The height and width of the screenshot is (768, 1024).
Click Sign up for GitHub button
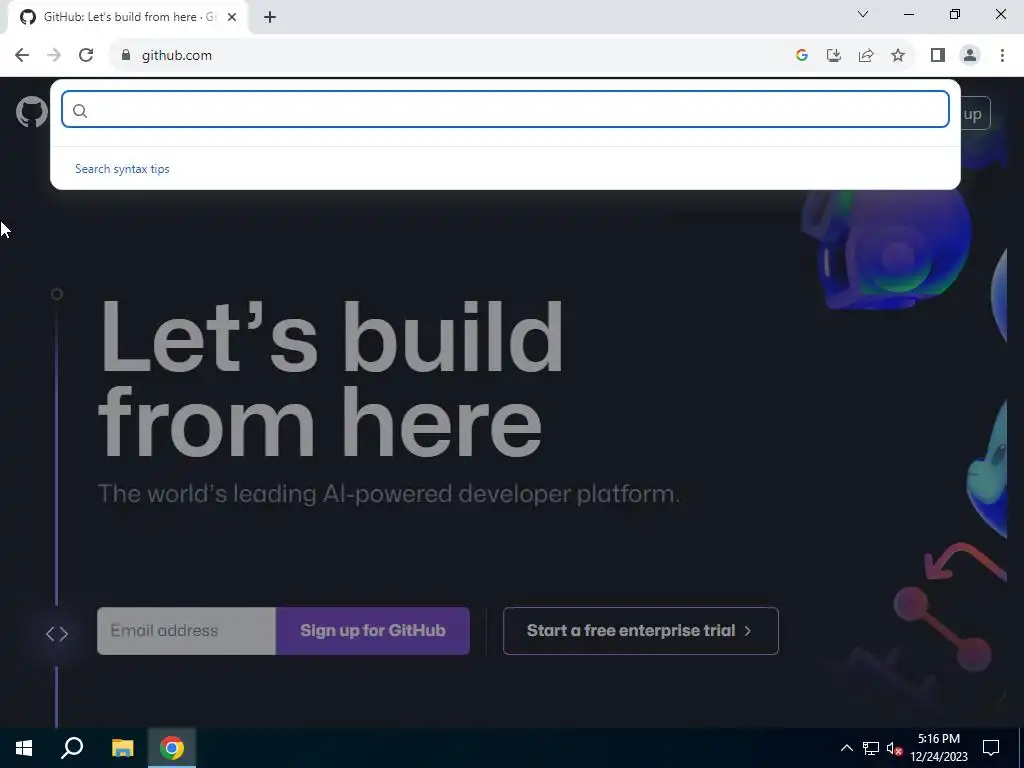373,631
